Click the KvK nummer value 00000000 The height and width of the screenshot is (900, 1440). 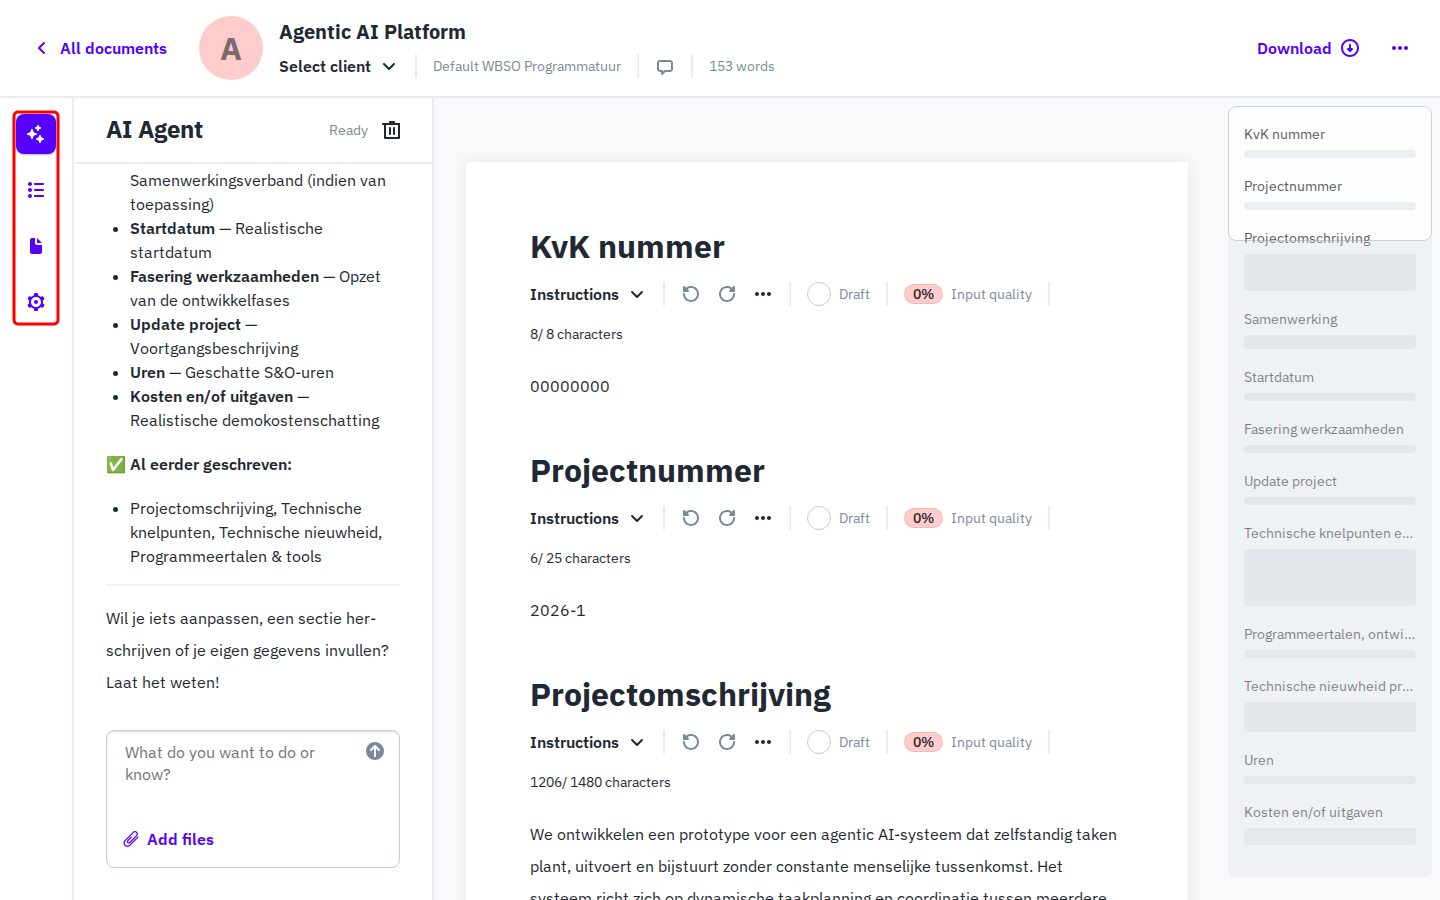pos(570,386)
